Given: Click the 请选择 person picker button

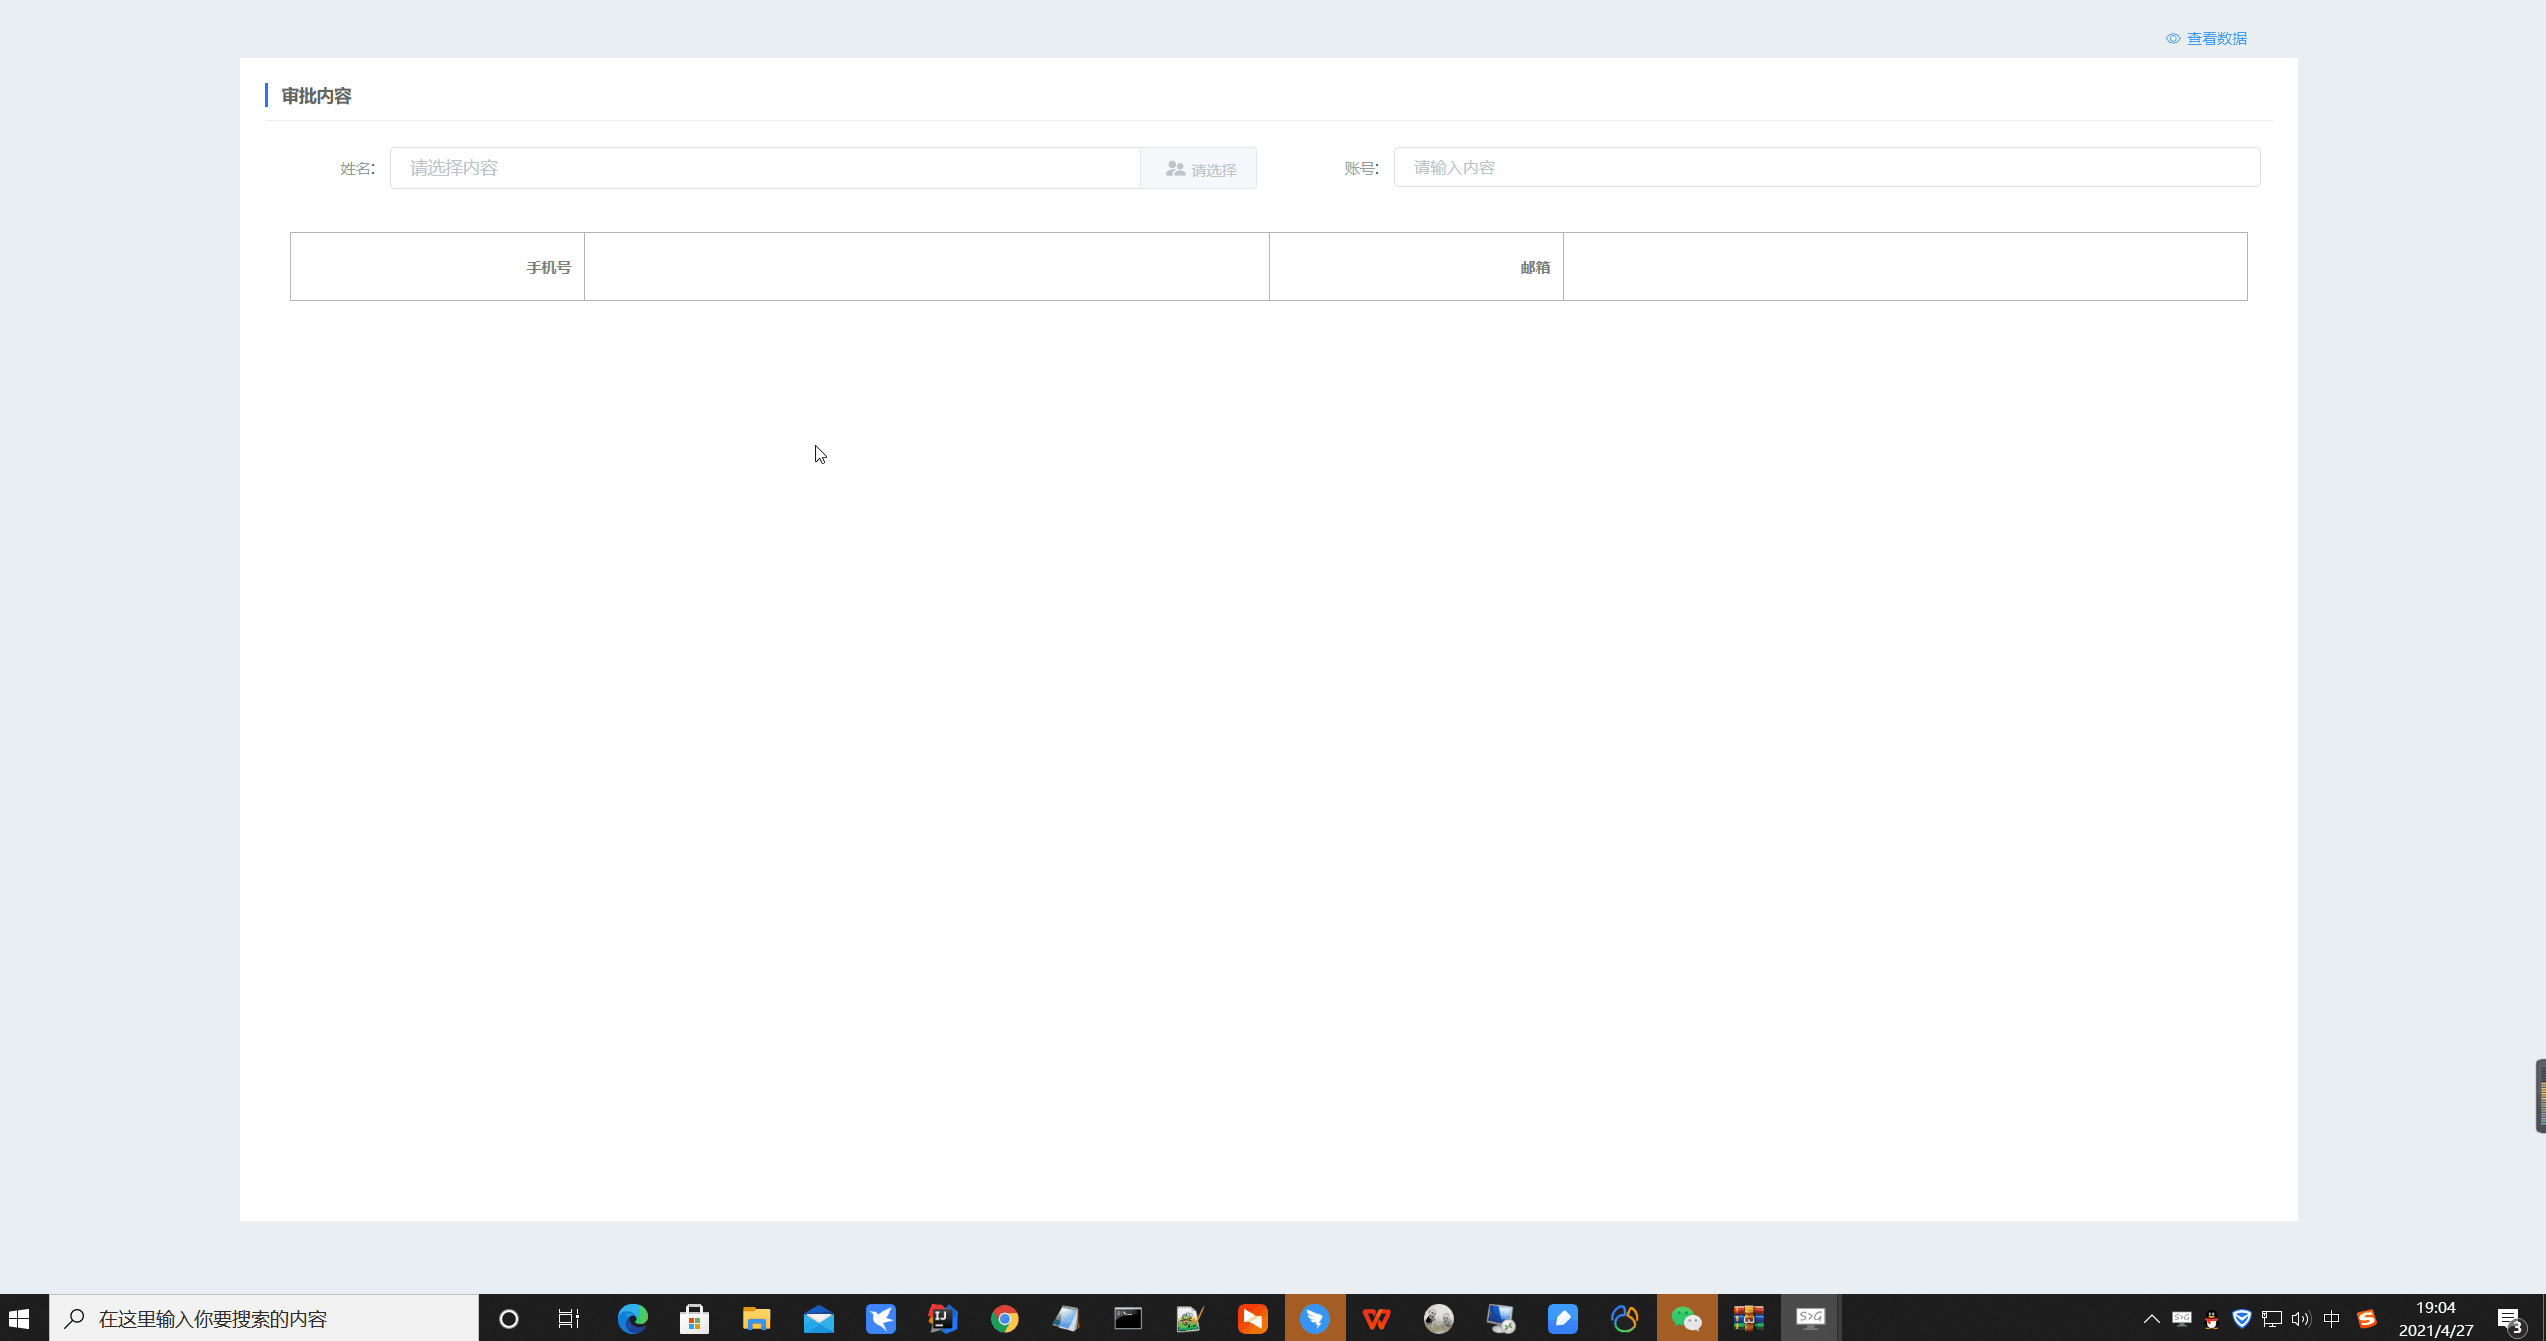Looking at the screenshot, I should tap(1199, 169).
